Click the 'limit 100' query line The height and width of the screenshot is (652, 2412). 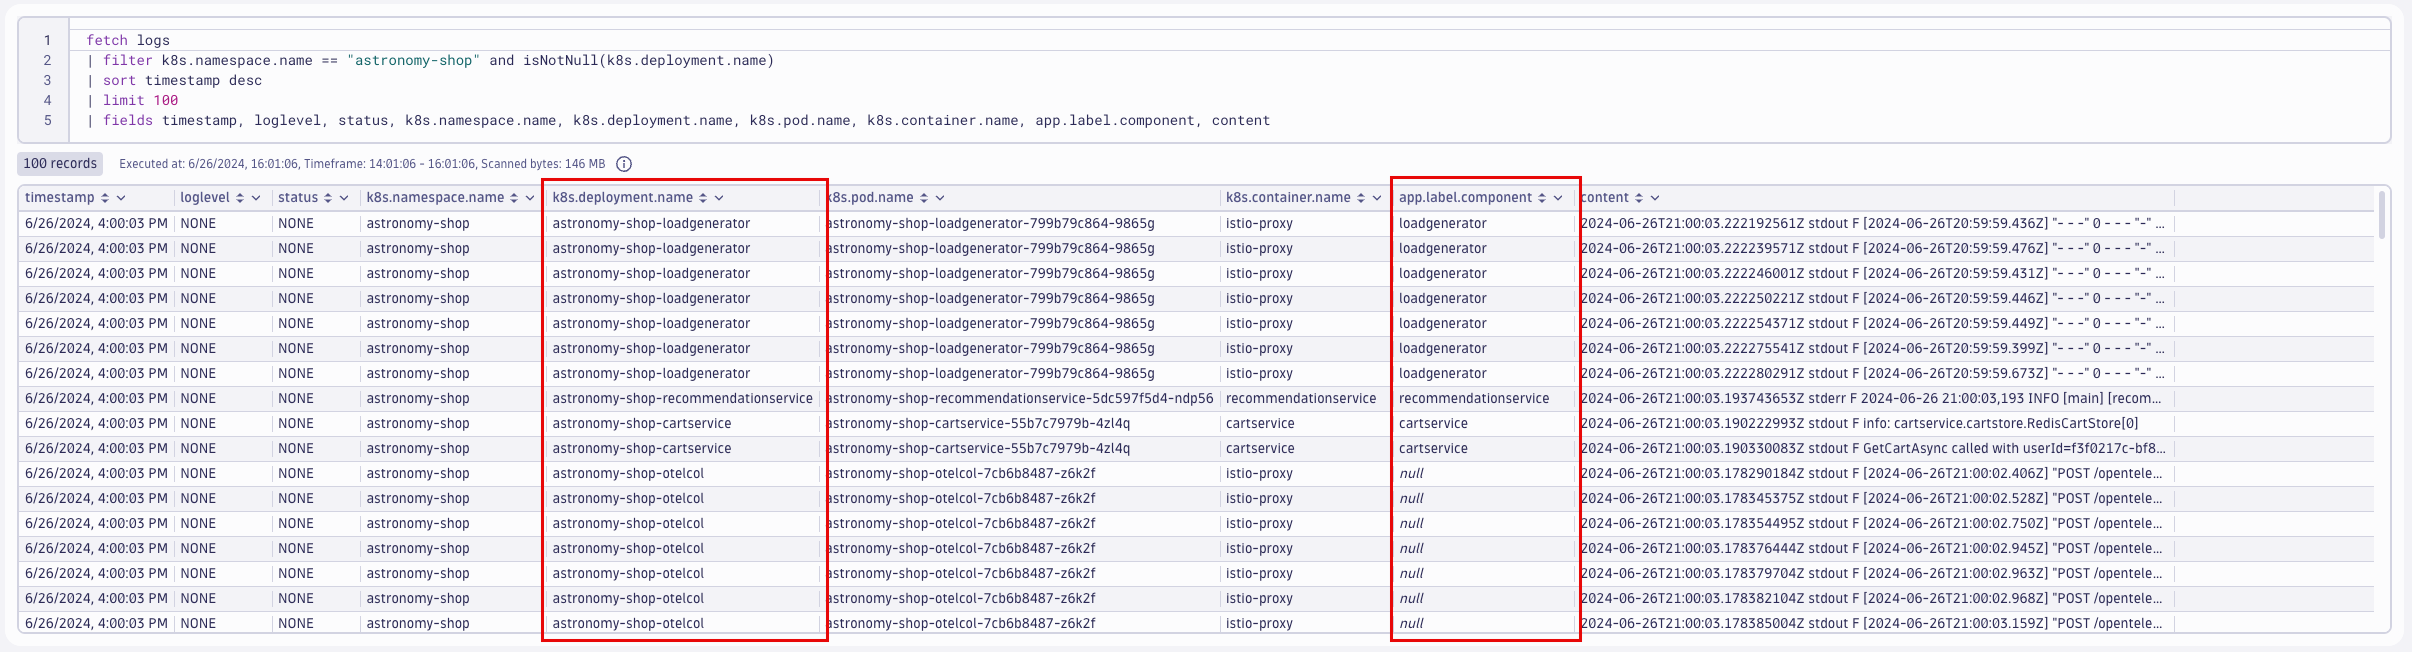(132, 100)
